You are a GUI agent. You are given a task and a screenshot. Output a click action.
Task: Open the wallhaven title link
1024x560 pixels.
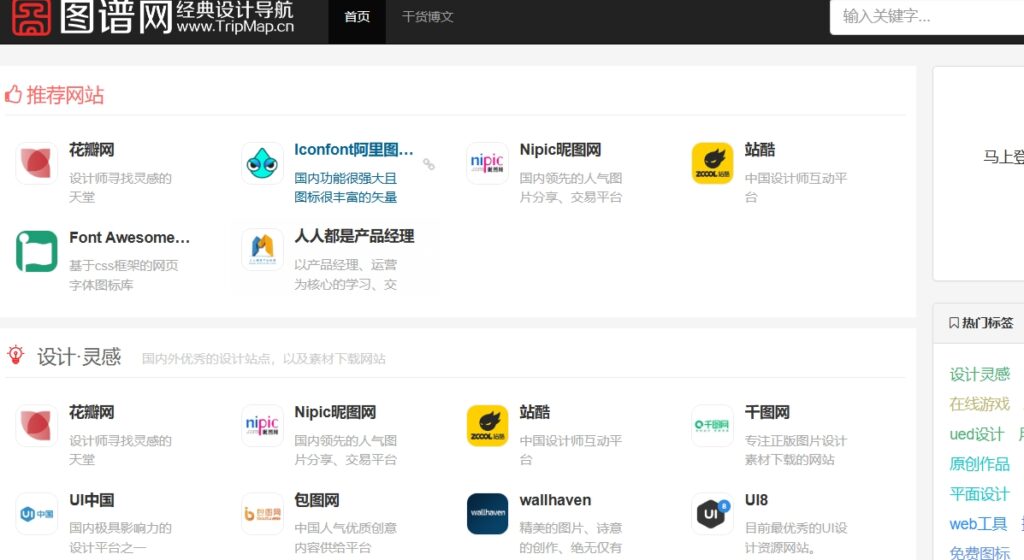tap(555, 500)
